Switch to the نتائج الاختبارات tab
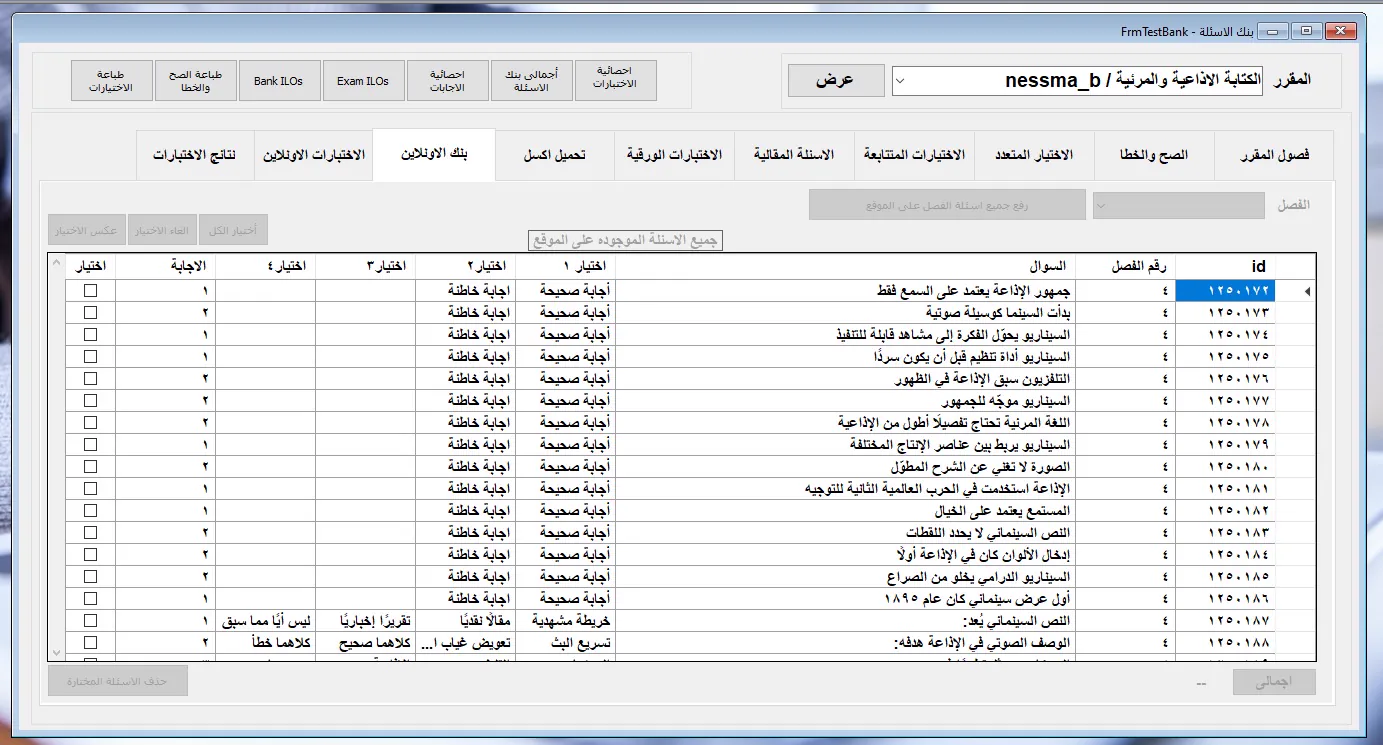 click(194, 155)
